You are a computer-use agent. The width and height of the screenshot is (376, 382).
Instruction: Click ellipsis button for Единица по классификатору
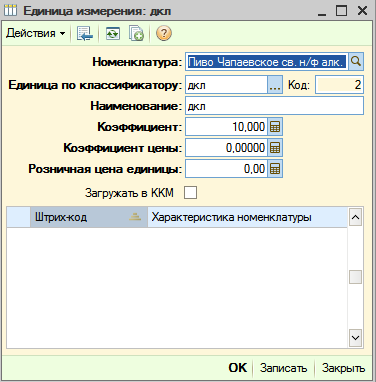click(275, 85)
